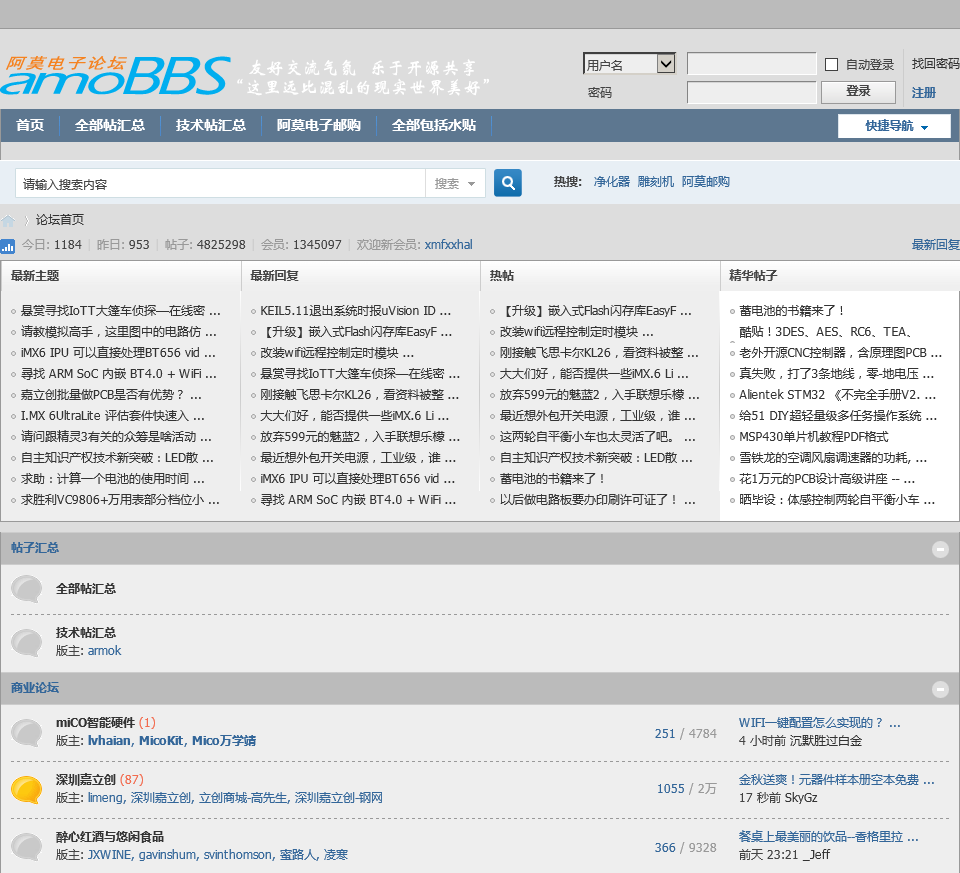Open moderator armok profile

pos(104,650)
